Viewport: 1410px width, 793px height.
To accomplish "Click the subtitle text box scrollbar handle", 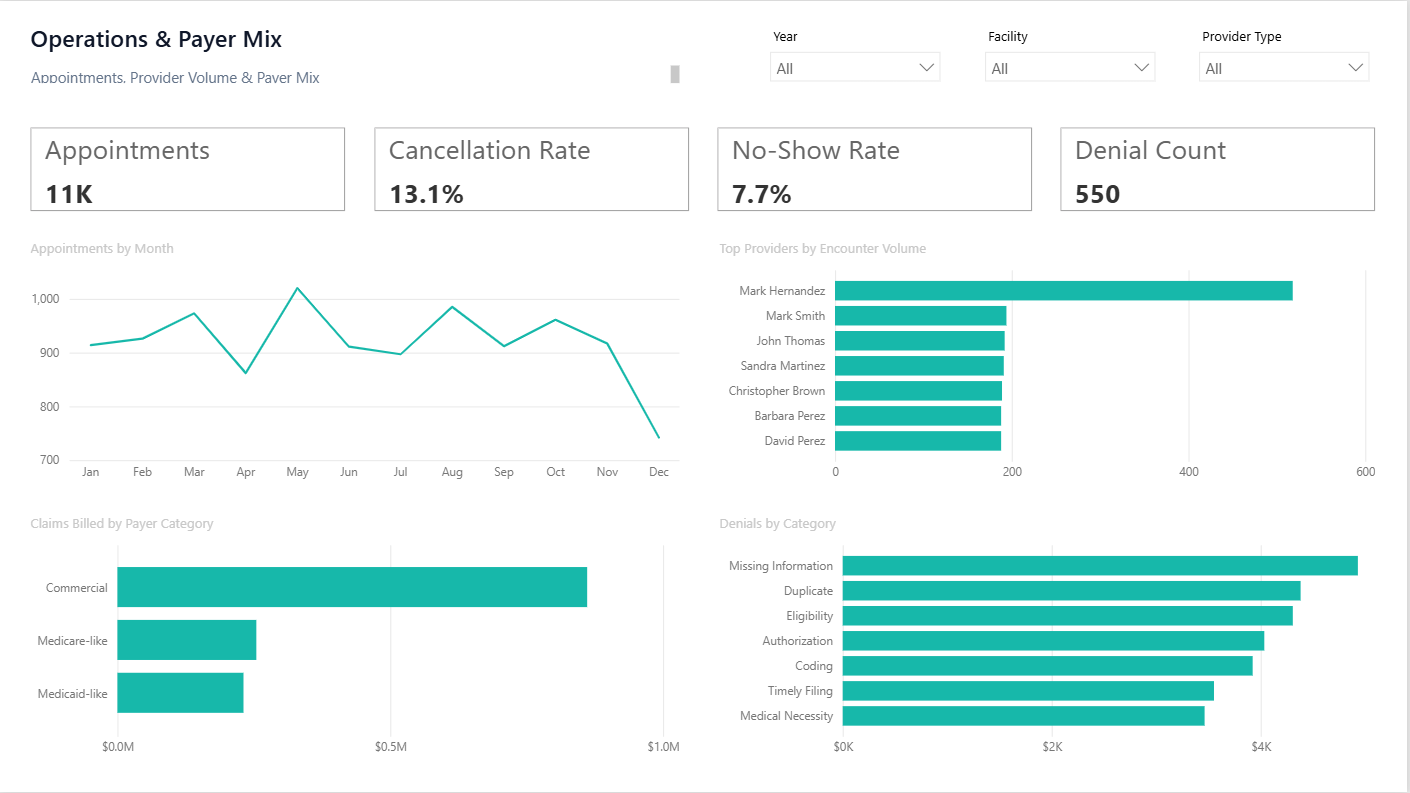I will tap(675, 74).
